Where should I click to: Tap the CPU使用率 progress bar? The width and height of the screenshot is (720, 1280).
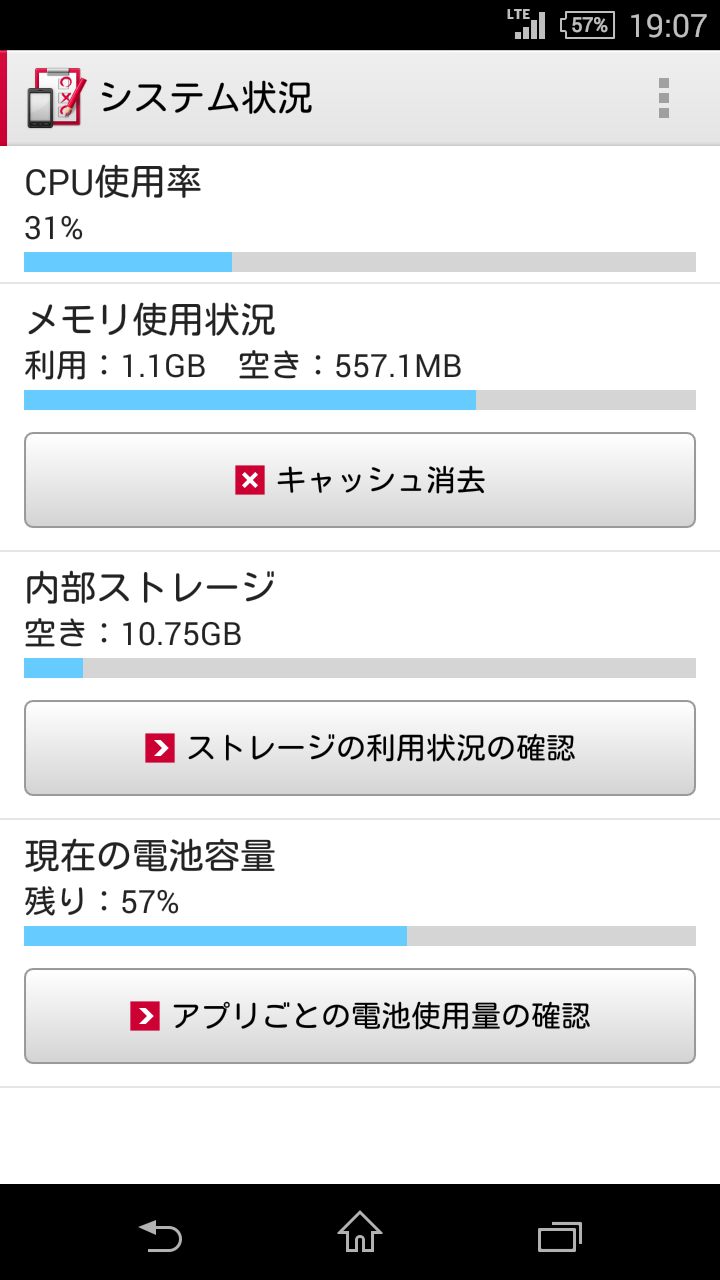coord(360,262)
